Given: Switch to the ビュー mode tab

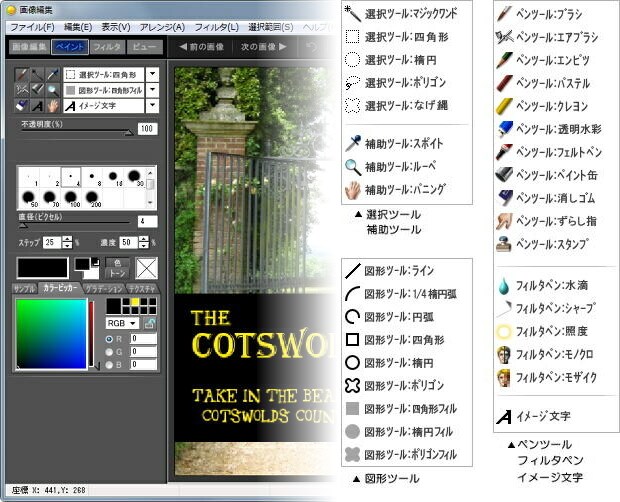Looking at the screenshot, I should 144,47.
